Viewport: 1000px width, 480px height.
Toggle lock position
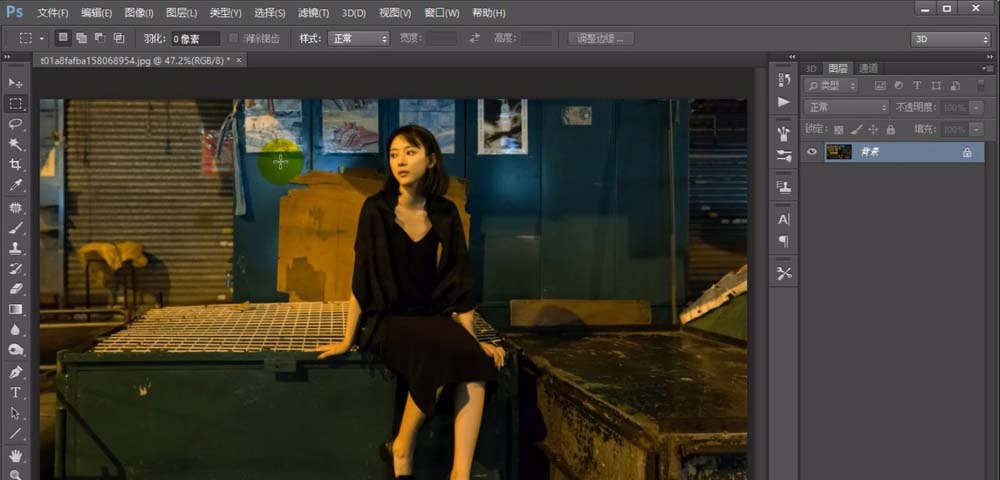[x=873, y=129]
